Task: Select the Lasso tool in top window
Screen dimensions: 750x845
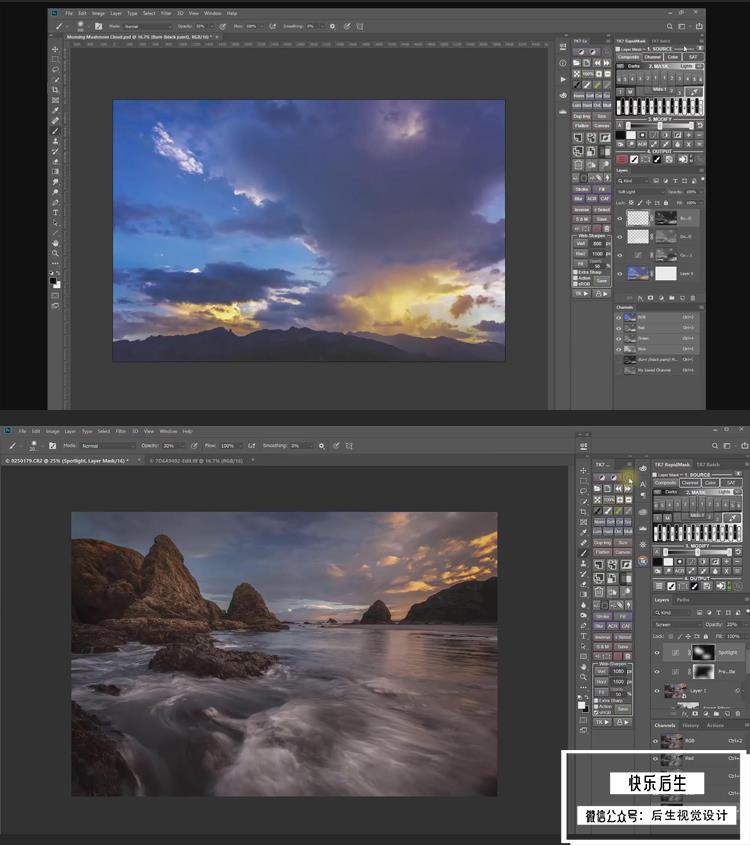Action: pyautogui.click(x=55, y=70)
